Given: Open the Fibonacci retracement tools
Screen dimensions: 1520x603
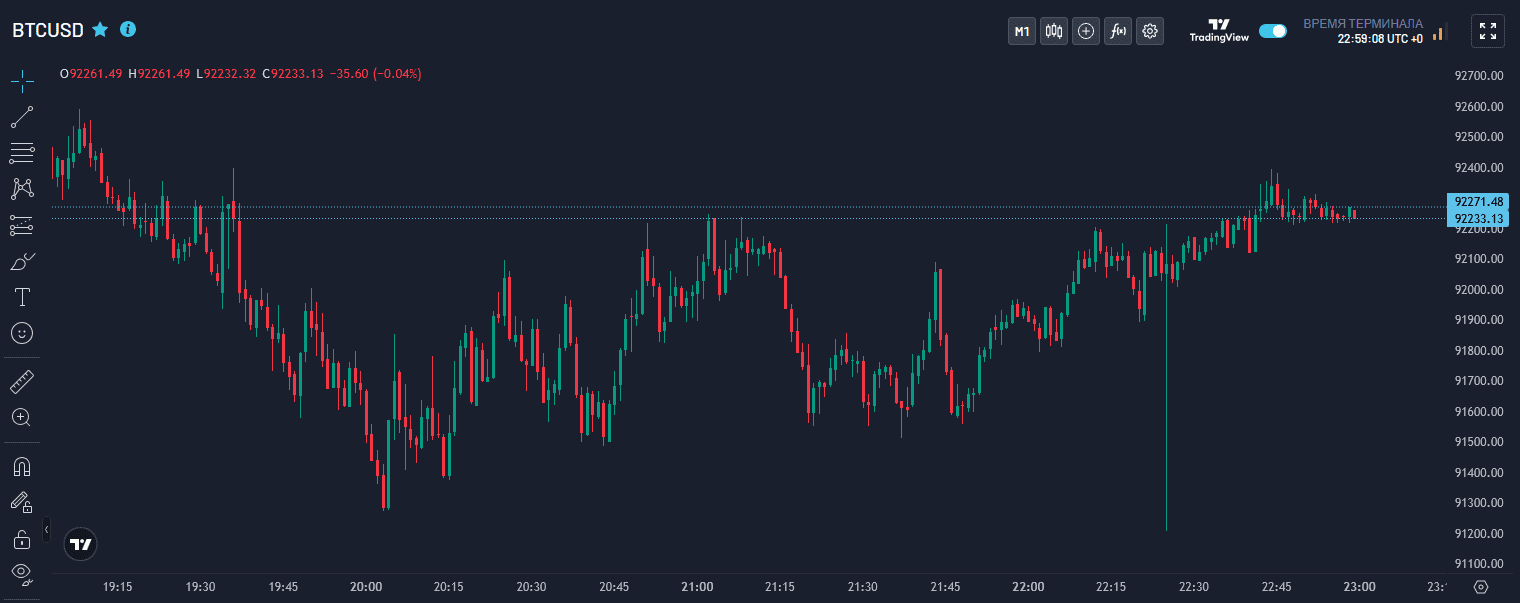Looking at the screenshot, I should [x=22, y=153].
